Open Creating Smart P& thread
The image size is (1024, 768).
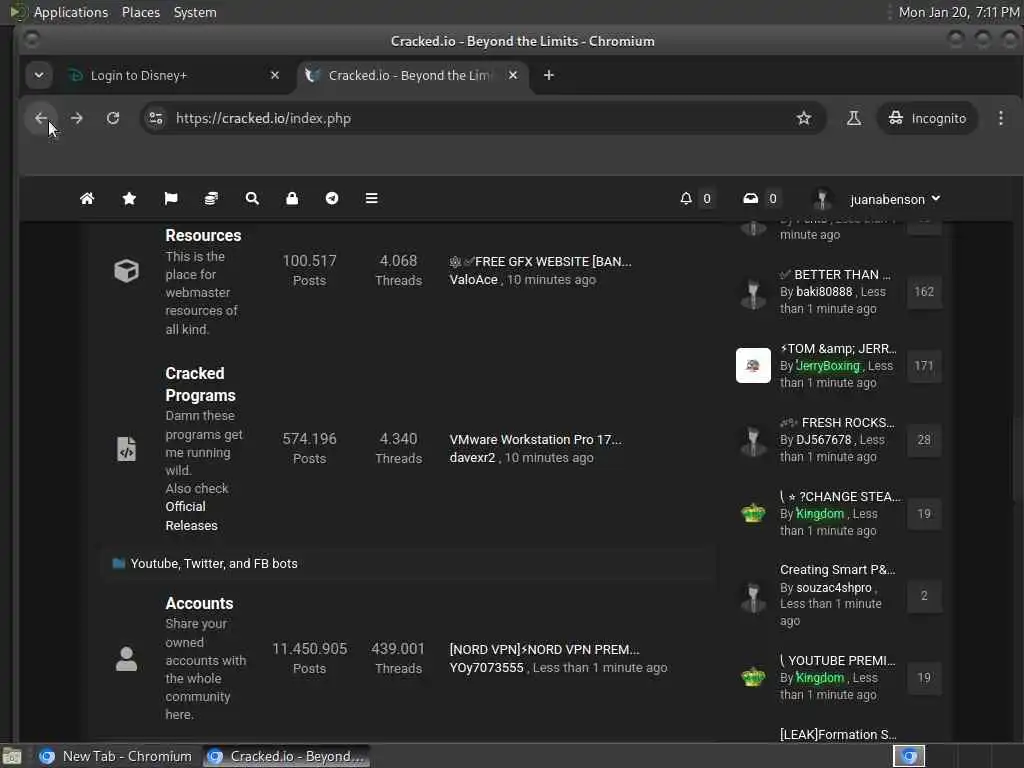coord(837,569)
